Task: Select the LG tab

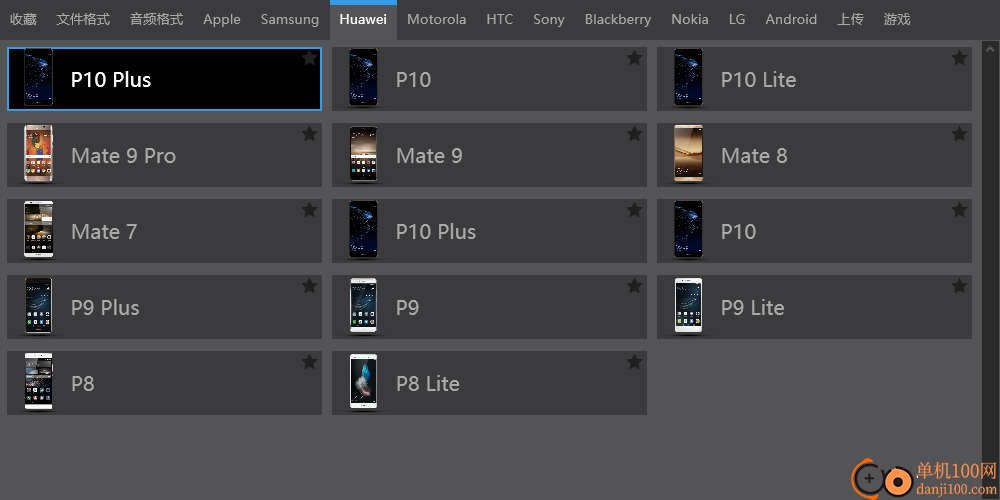Action: 737,20
